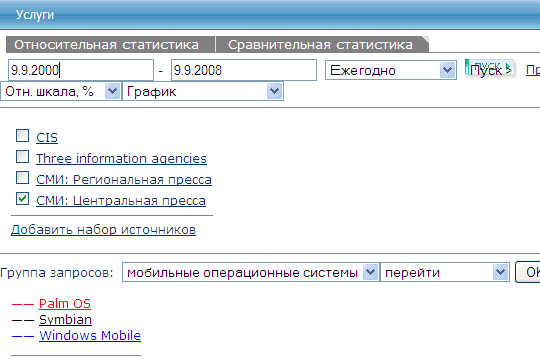Click Добавить набор источников link

[103, 229]
